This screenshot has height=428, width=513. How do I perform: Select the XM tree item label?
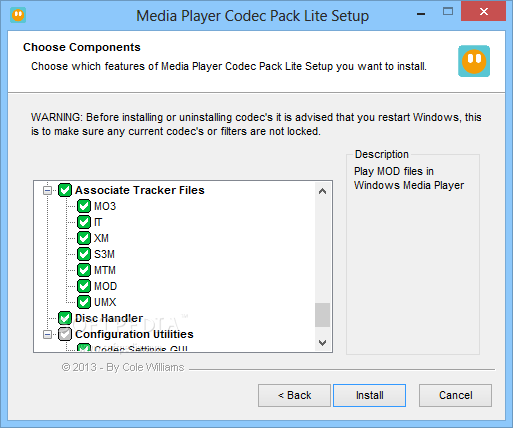coord(101,238)
